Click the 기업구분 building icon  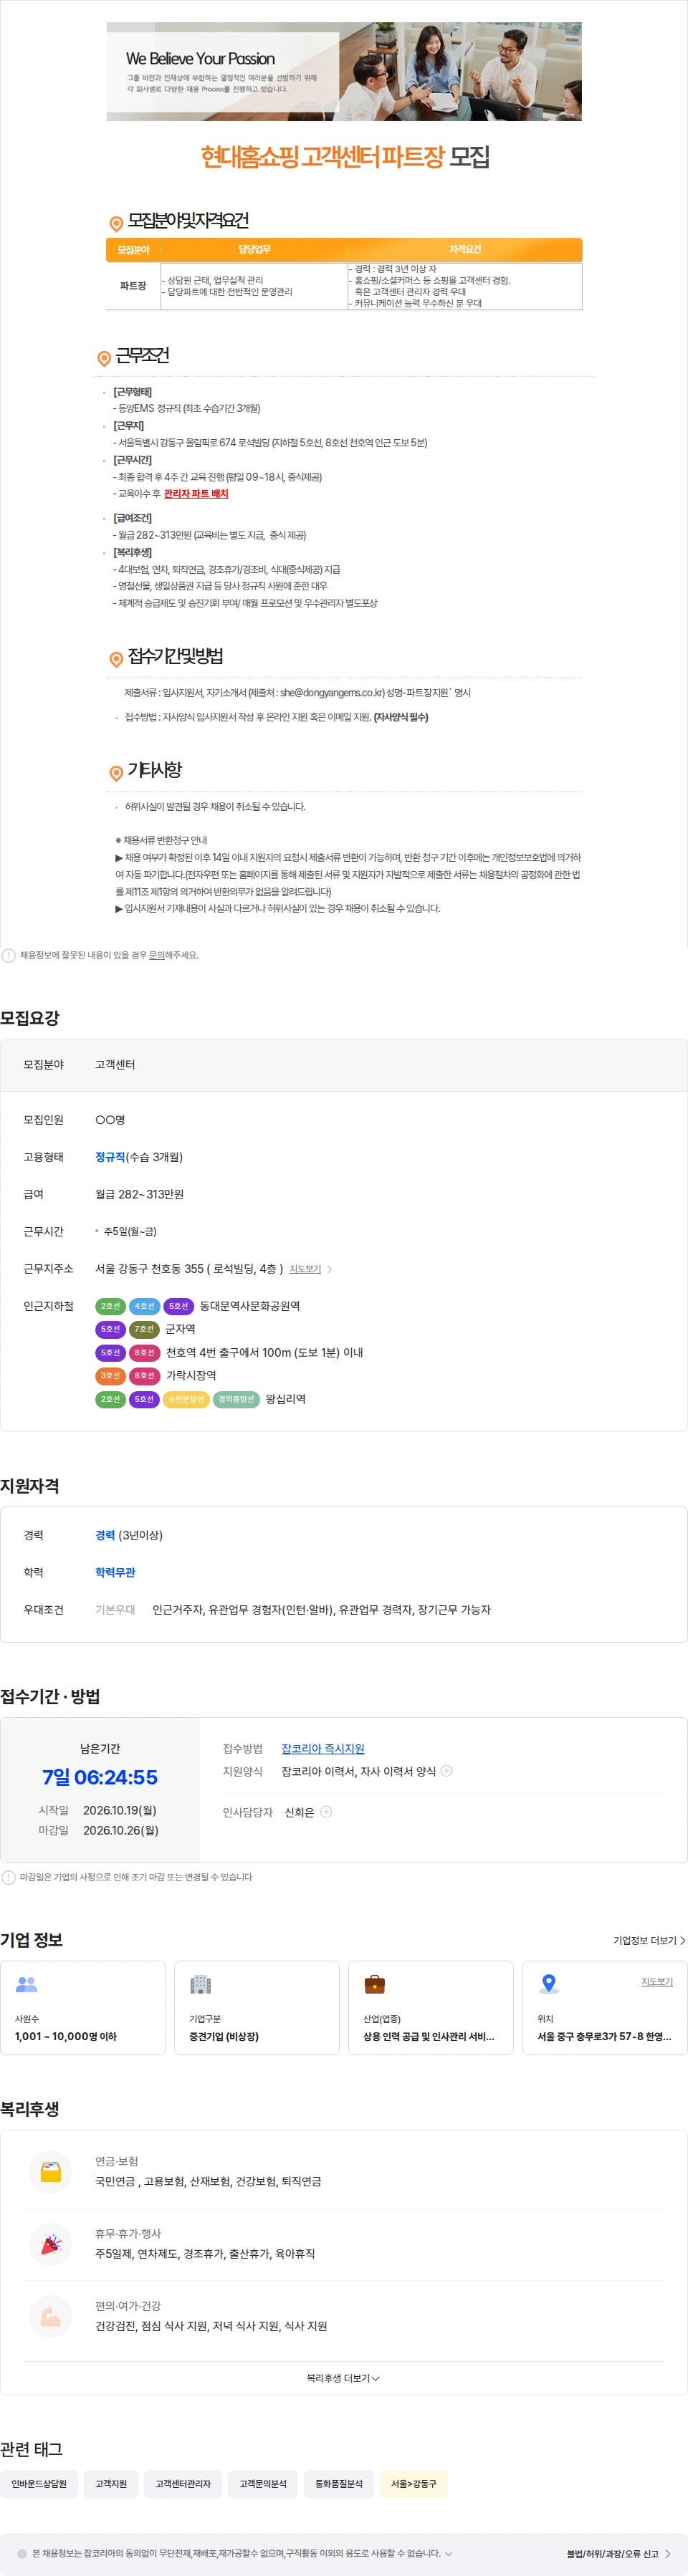pos(201,1984)
